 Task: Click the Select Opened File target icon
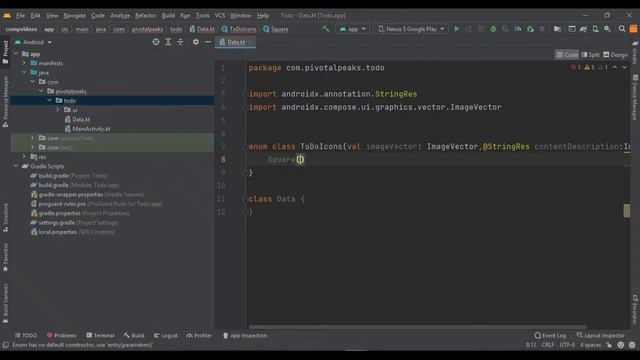[156, 42]
